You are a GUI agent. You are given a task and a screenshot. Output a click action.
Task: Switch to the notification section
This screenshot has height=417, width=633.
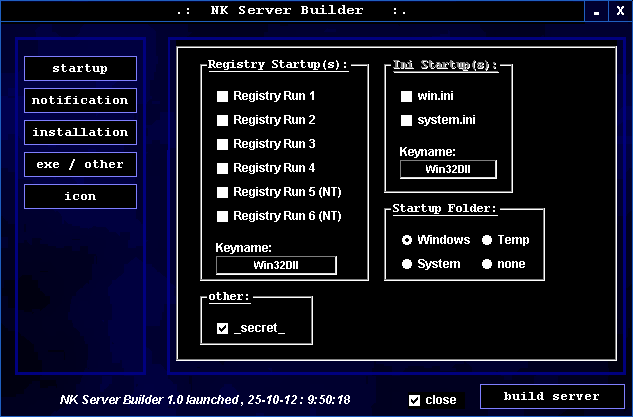[x=80, y=100]
